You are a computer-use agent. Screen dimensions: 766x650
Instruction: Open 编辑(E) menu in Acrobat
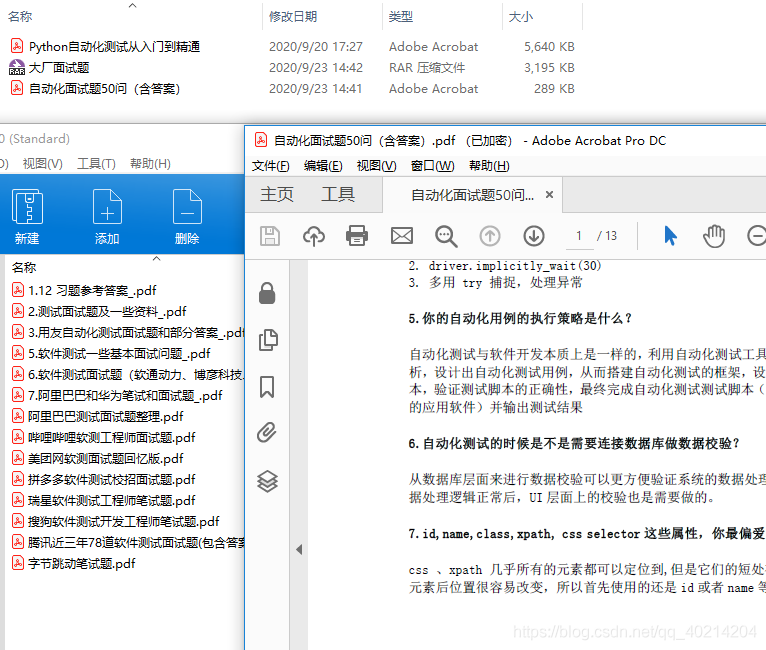(x=323, y=166)
